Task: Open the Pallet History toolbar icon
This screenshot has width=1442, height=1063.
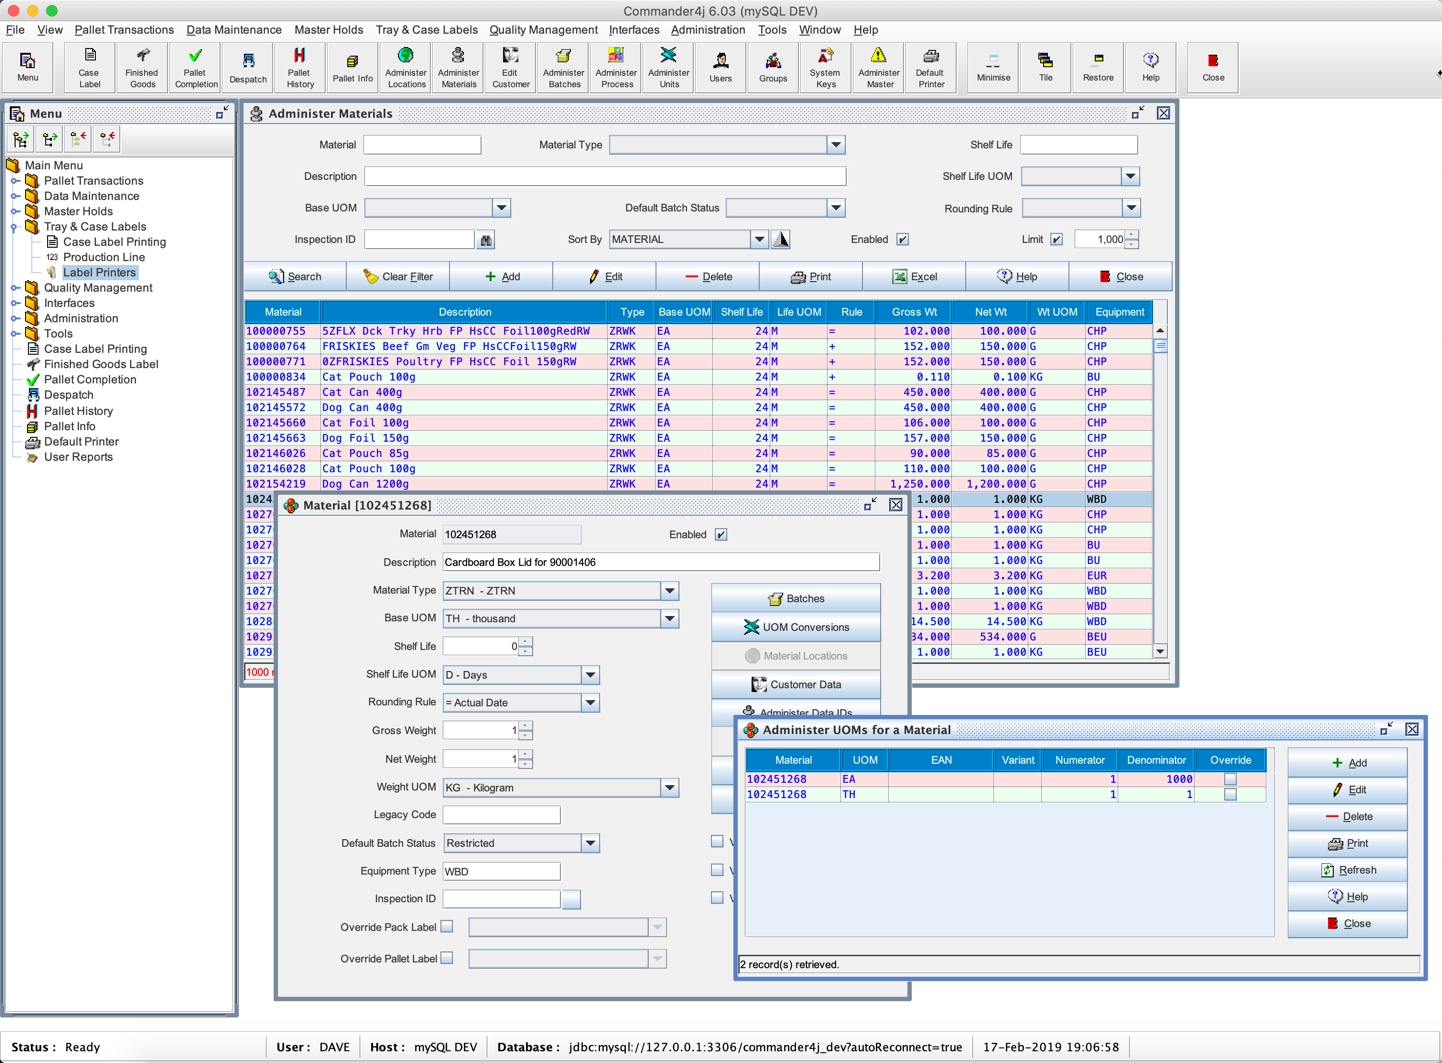Action: coord(299,66)
